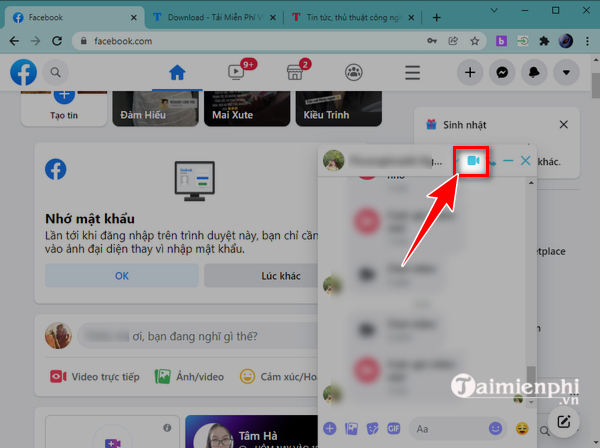Send the quick reaction emoji in chat

pyautogui.click(x=522, y=428)
